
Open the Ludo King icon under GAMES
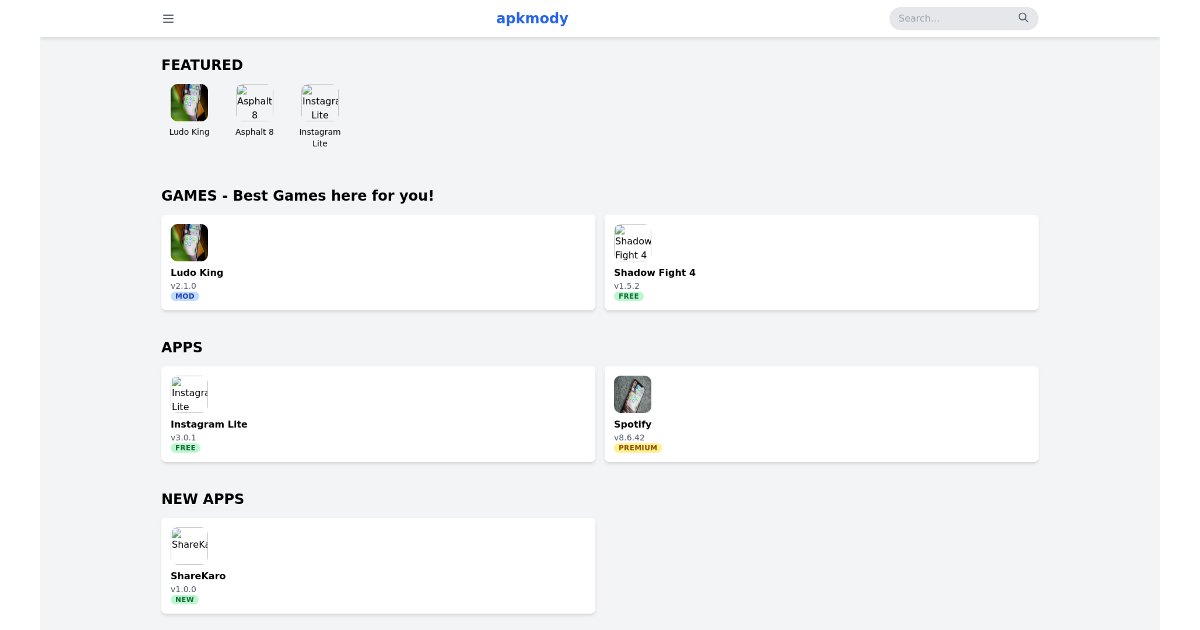[189, 242]
